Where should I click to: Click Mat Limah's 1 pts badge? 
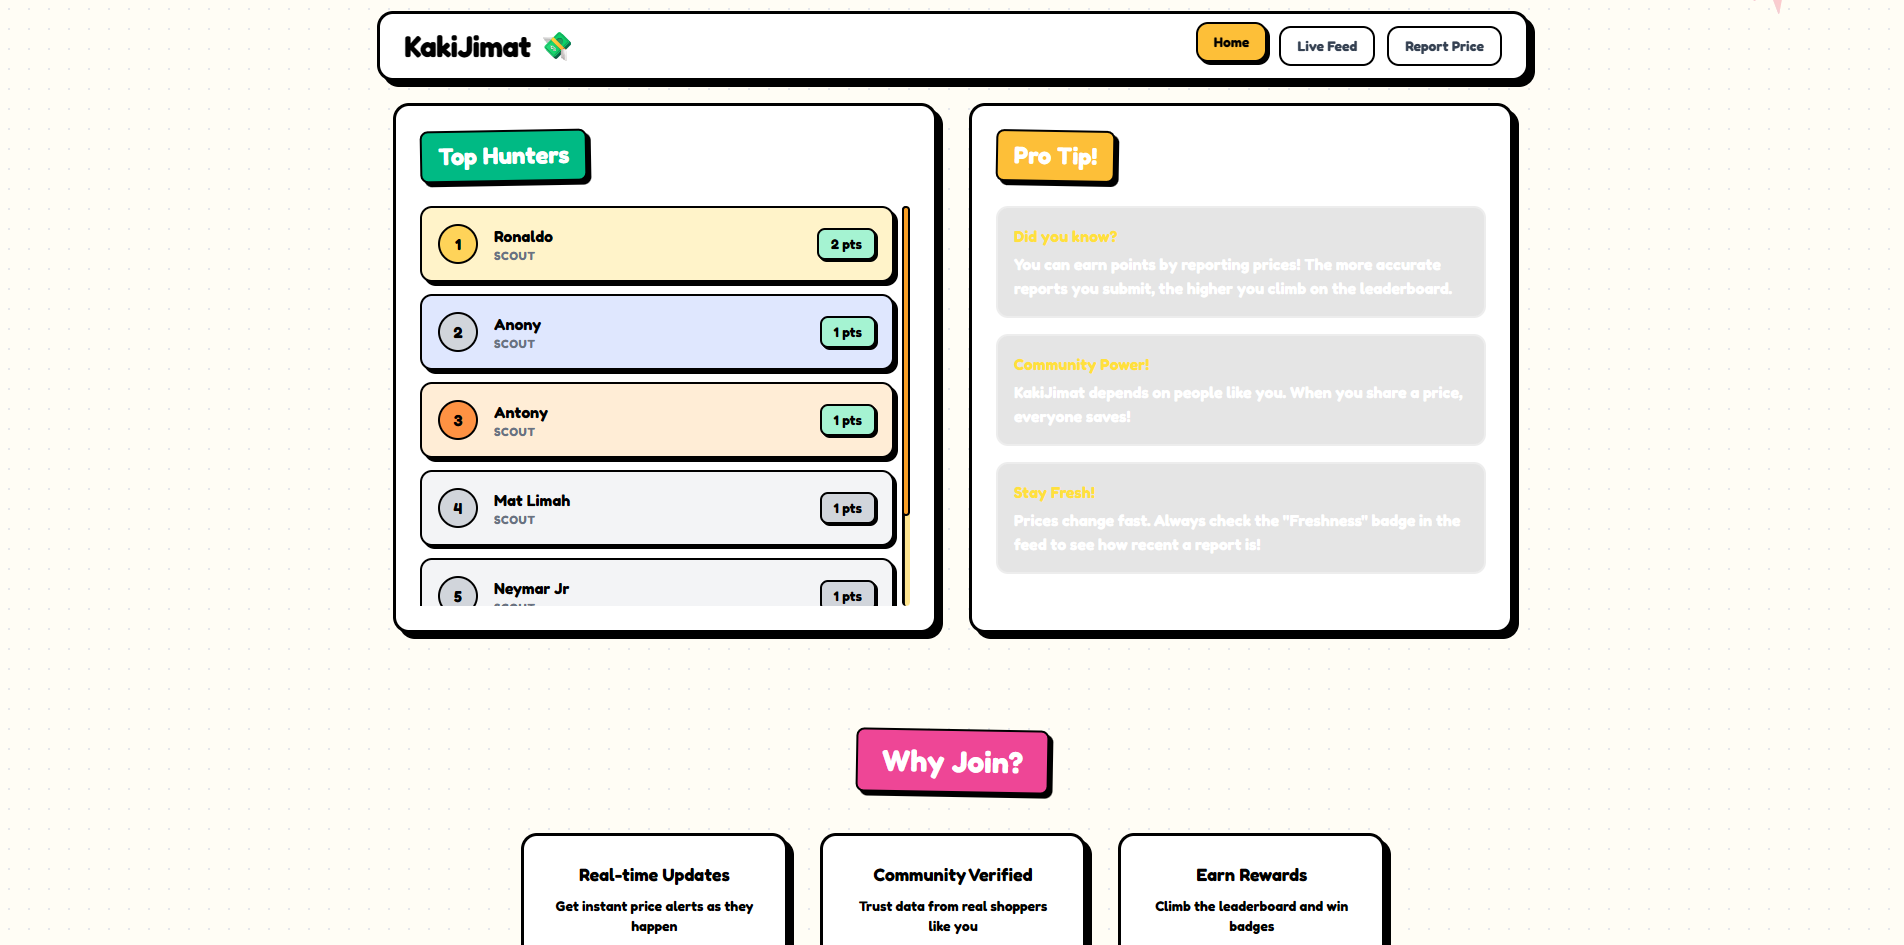pos(847,508)
